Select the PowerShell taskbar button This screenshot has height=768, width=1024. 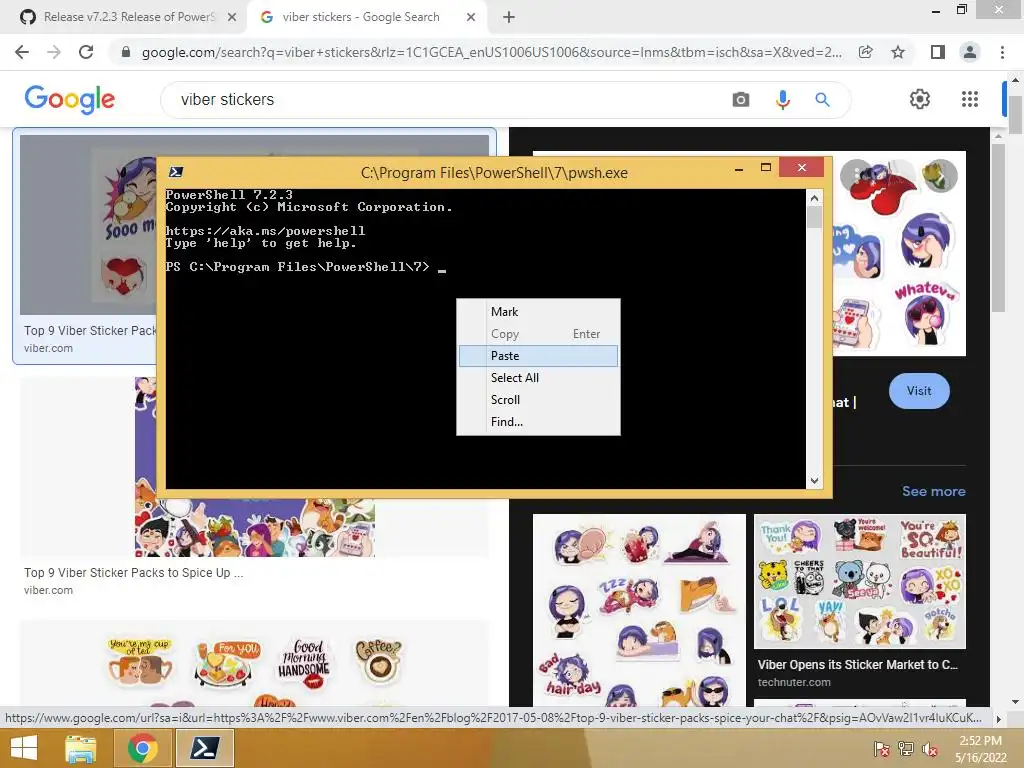[204, 748]
